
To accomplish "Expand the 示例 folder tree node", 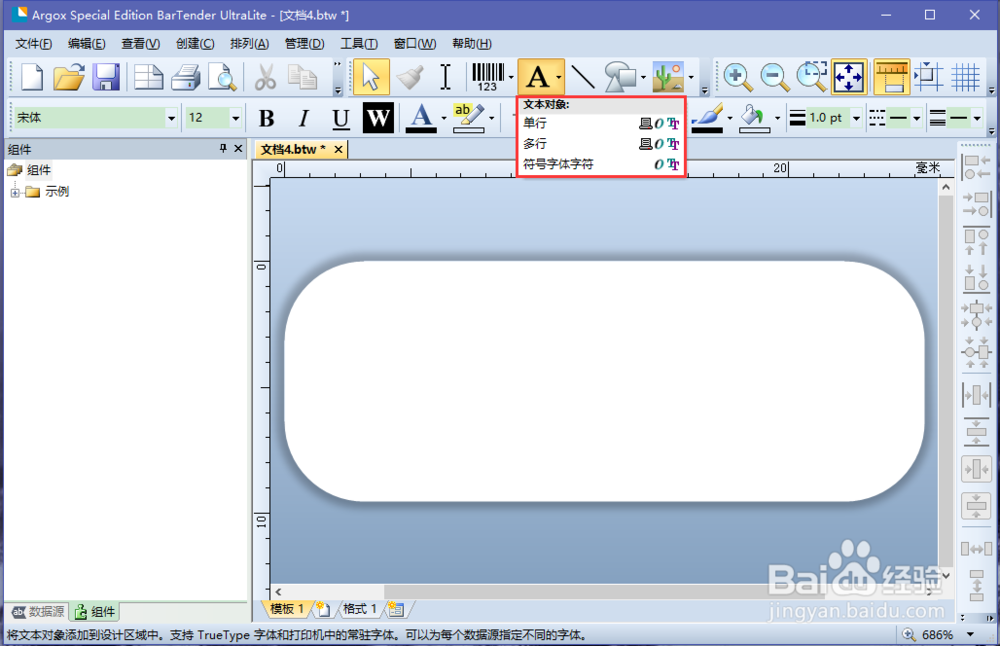I will pos(15,192).
